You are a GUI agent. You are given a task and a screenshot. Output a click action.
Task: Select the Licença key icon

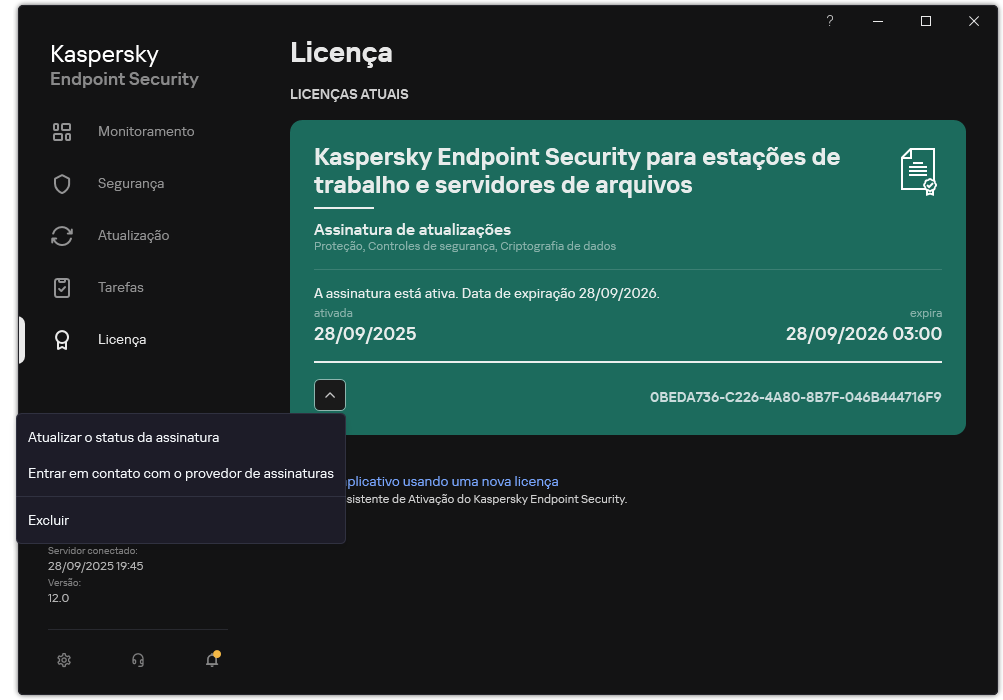point(62,339)
